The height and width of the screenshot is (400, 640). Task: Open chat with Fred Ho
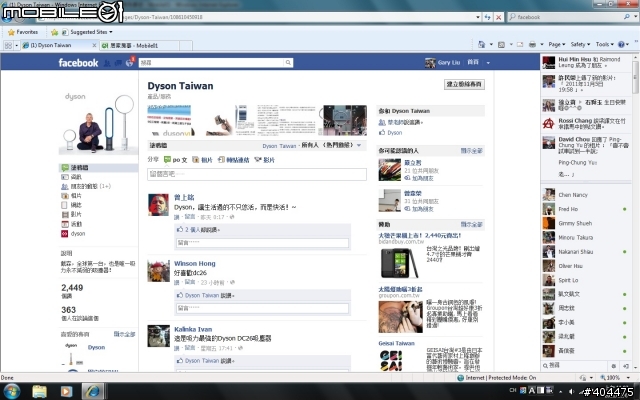click(585, 209)
